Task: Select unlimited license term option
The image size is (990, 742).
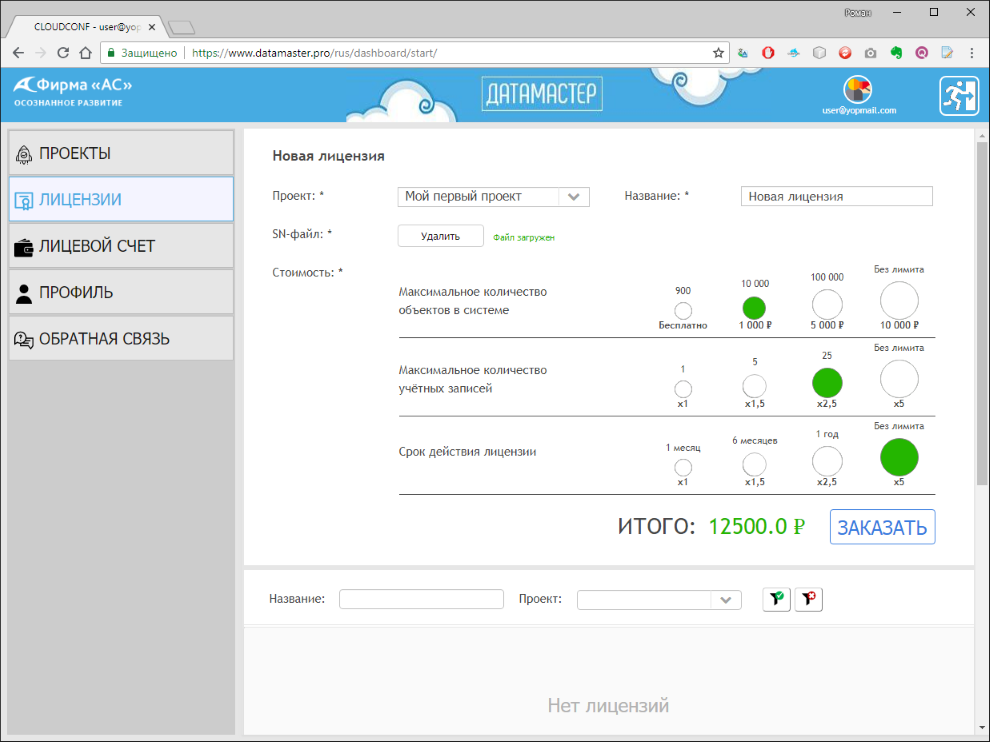Action: click(x=899, y=458)
